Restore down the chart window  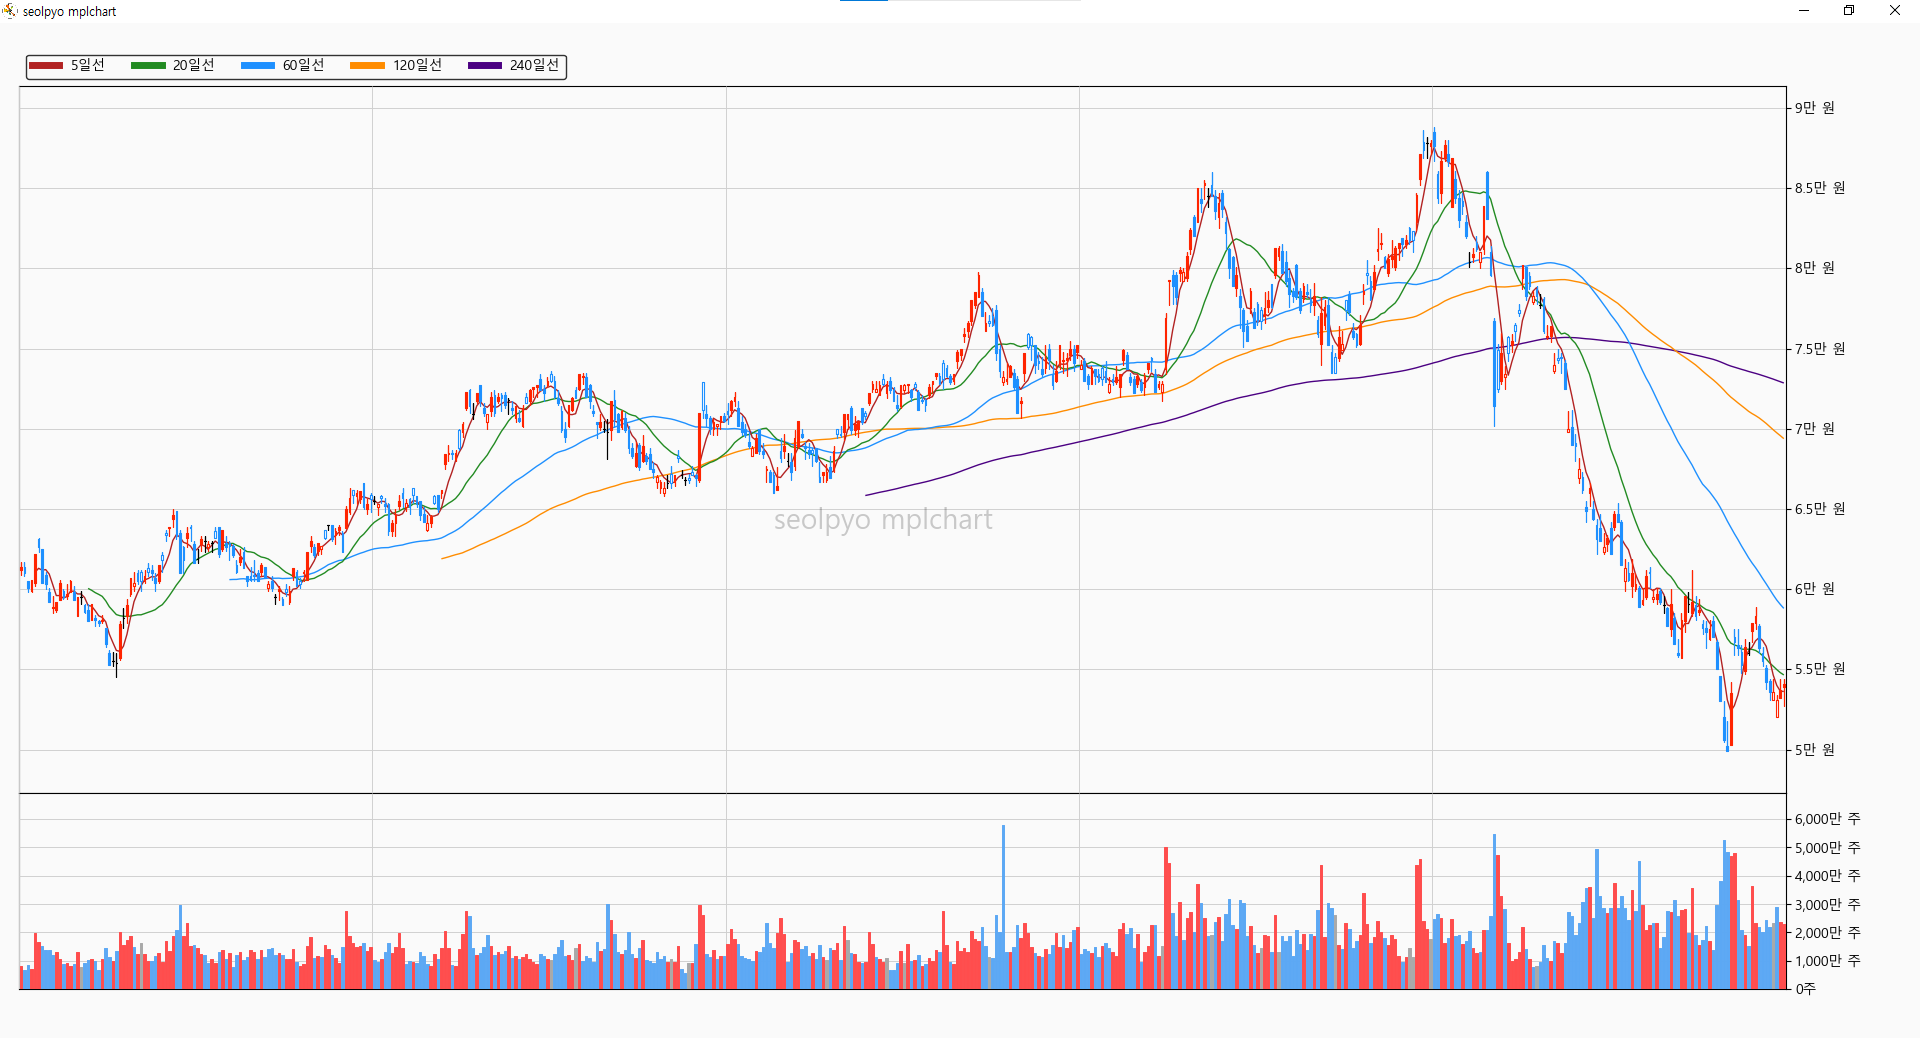pyautogui.click(x=1849, y=11)
